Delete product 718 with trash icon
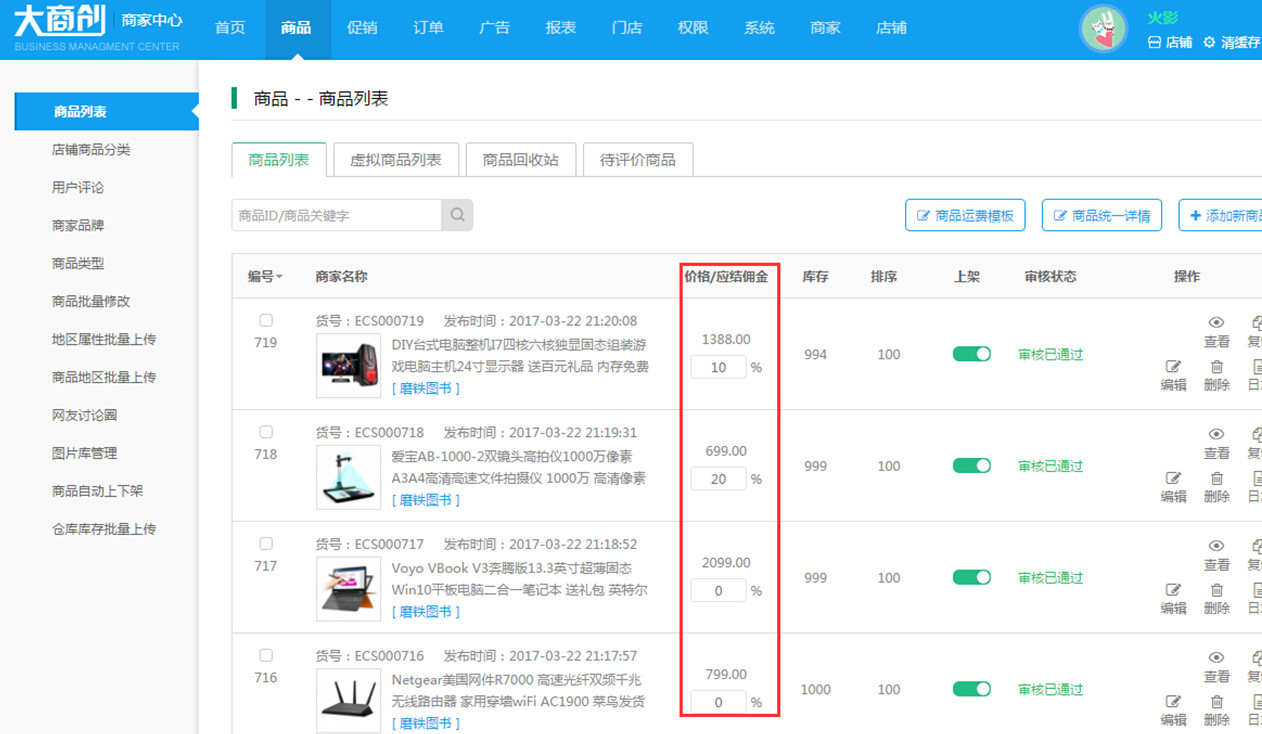The width and height of the screenshot is (1262, 734). (x=1216, y=479)
